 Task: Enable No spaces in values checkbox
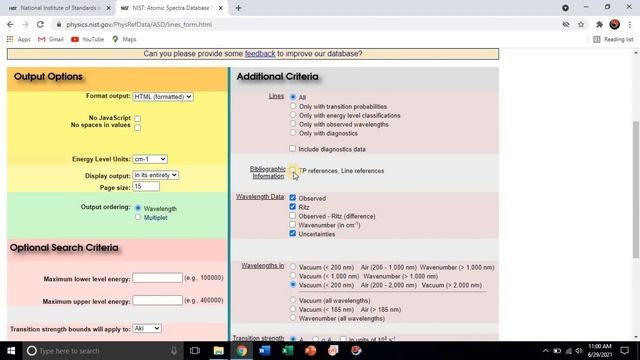[138, 127]
